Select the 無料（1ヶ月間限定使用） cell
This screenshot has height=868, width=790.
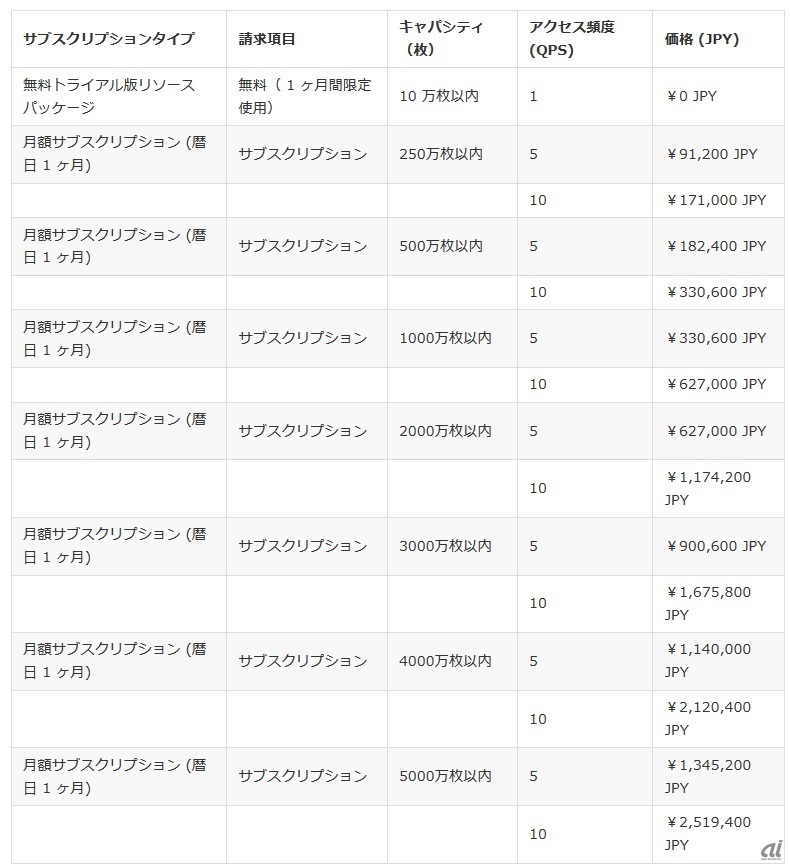pos(305,96)
